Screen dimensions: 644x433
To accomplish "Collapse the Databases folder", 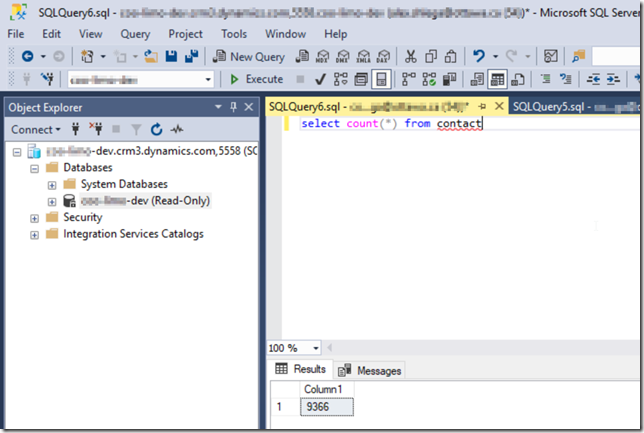I will 34,169.
